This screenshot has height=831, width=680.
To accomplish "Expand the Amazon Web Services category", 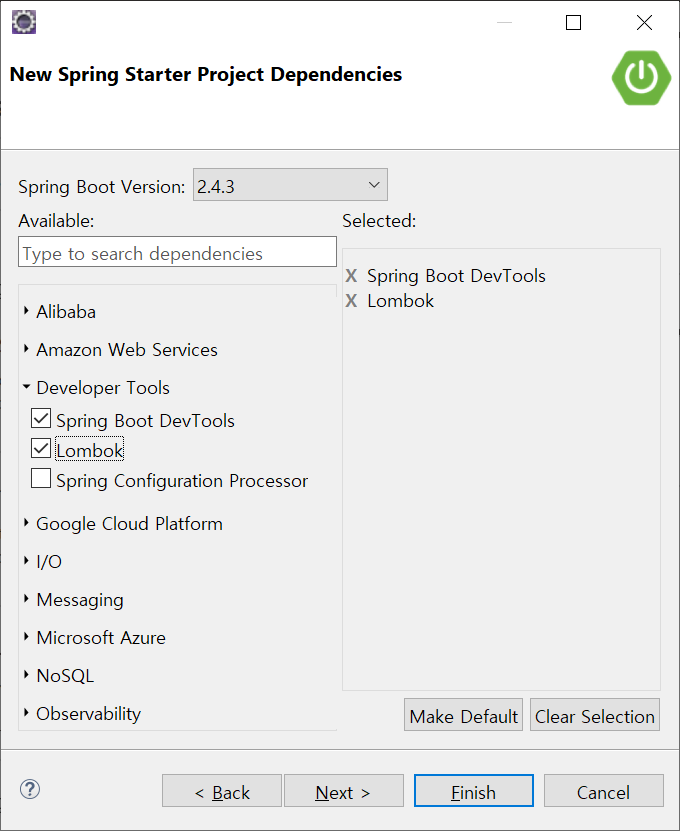I will point(26,350).
